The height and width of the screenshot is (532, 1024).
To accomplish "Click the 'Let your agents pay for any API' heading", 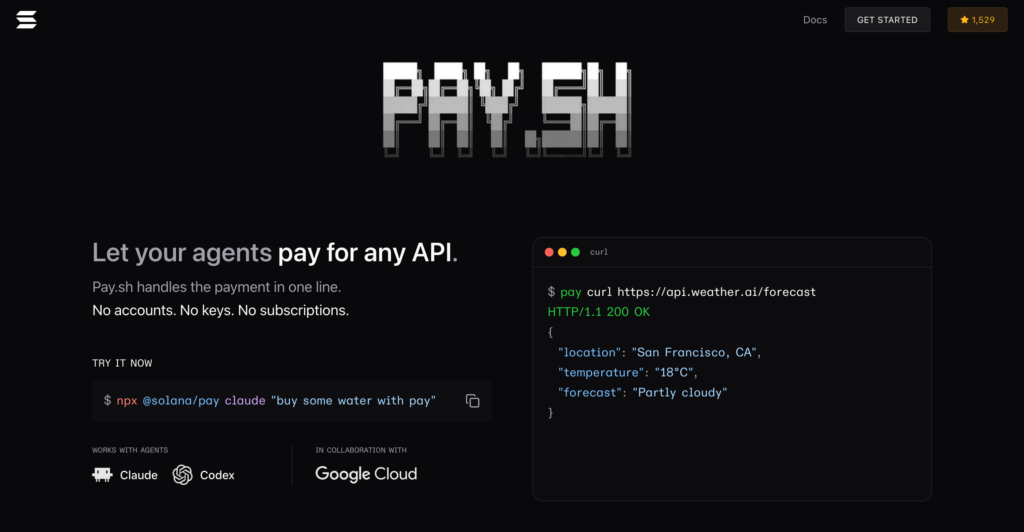I will (275, 253).
